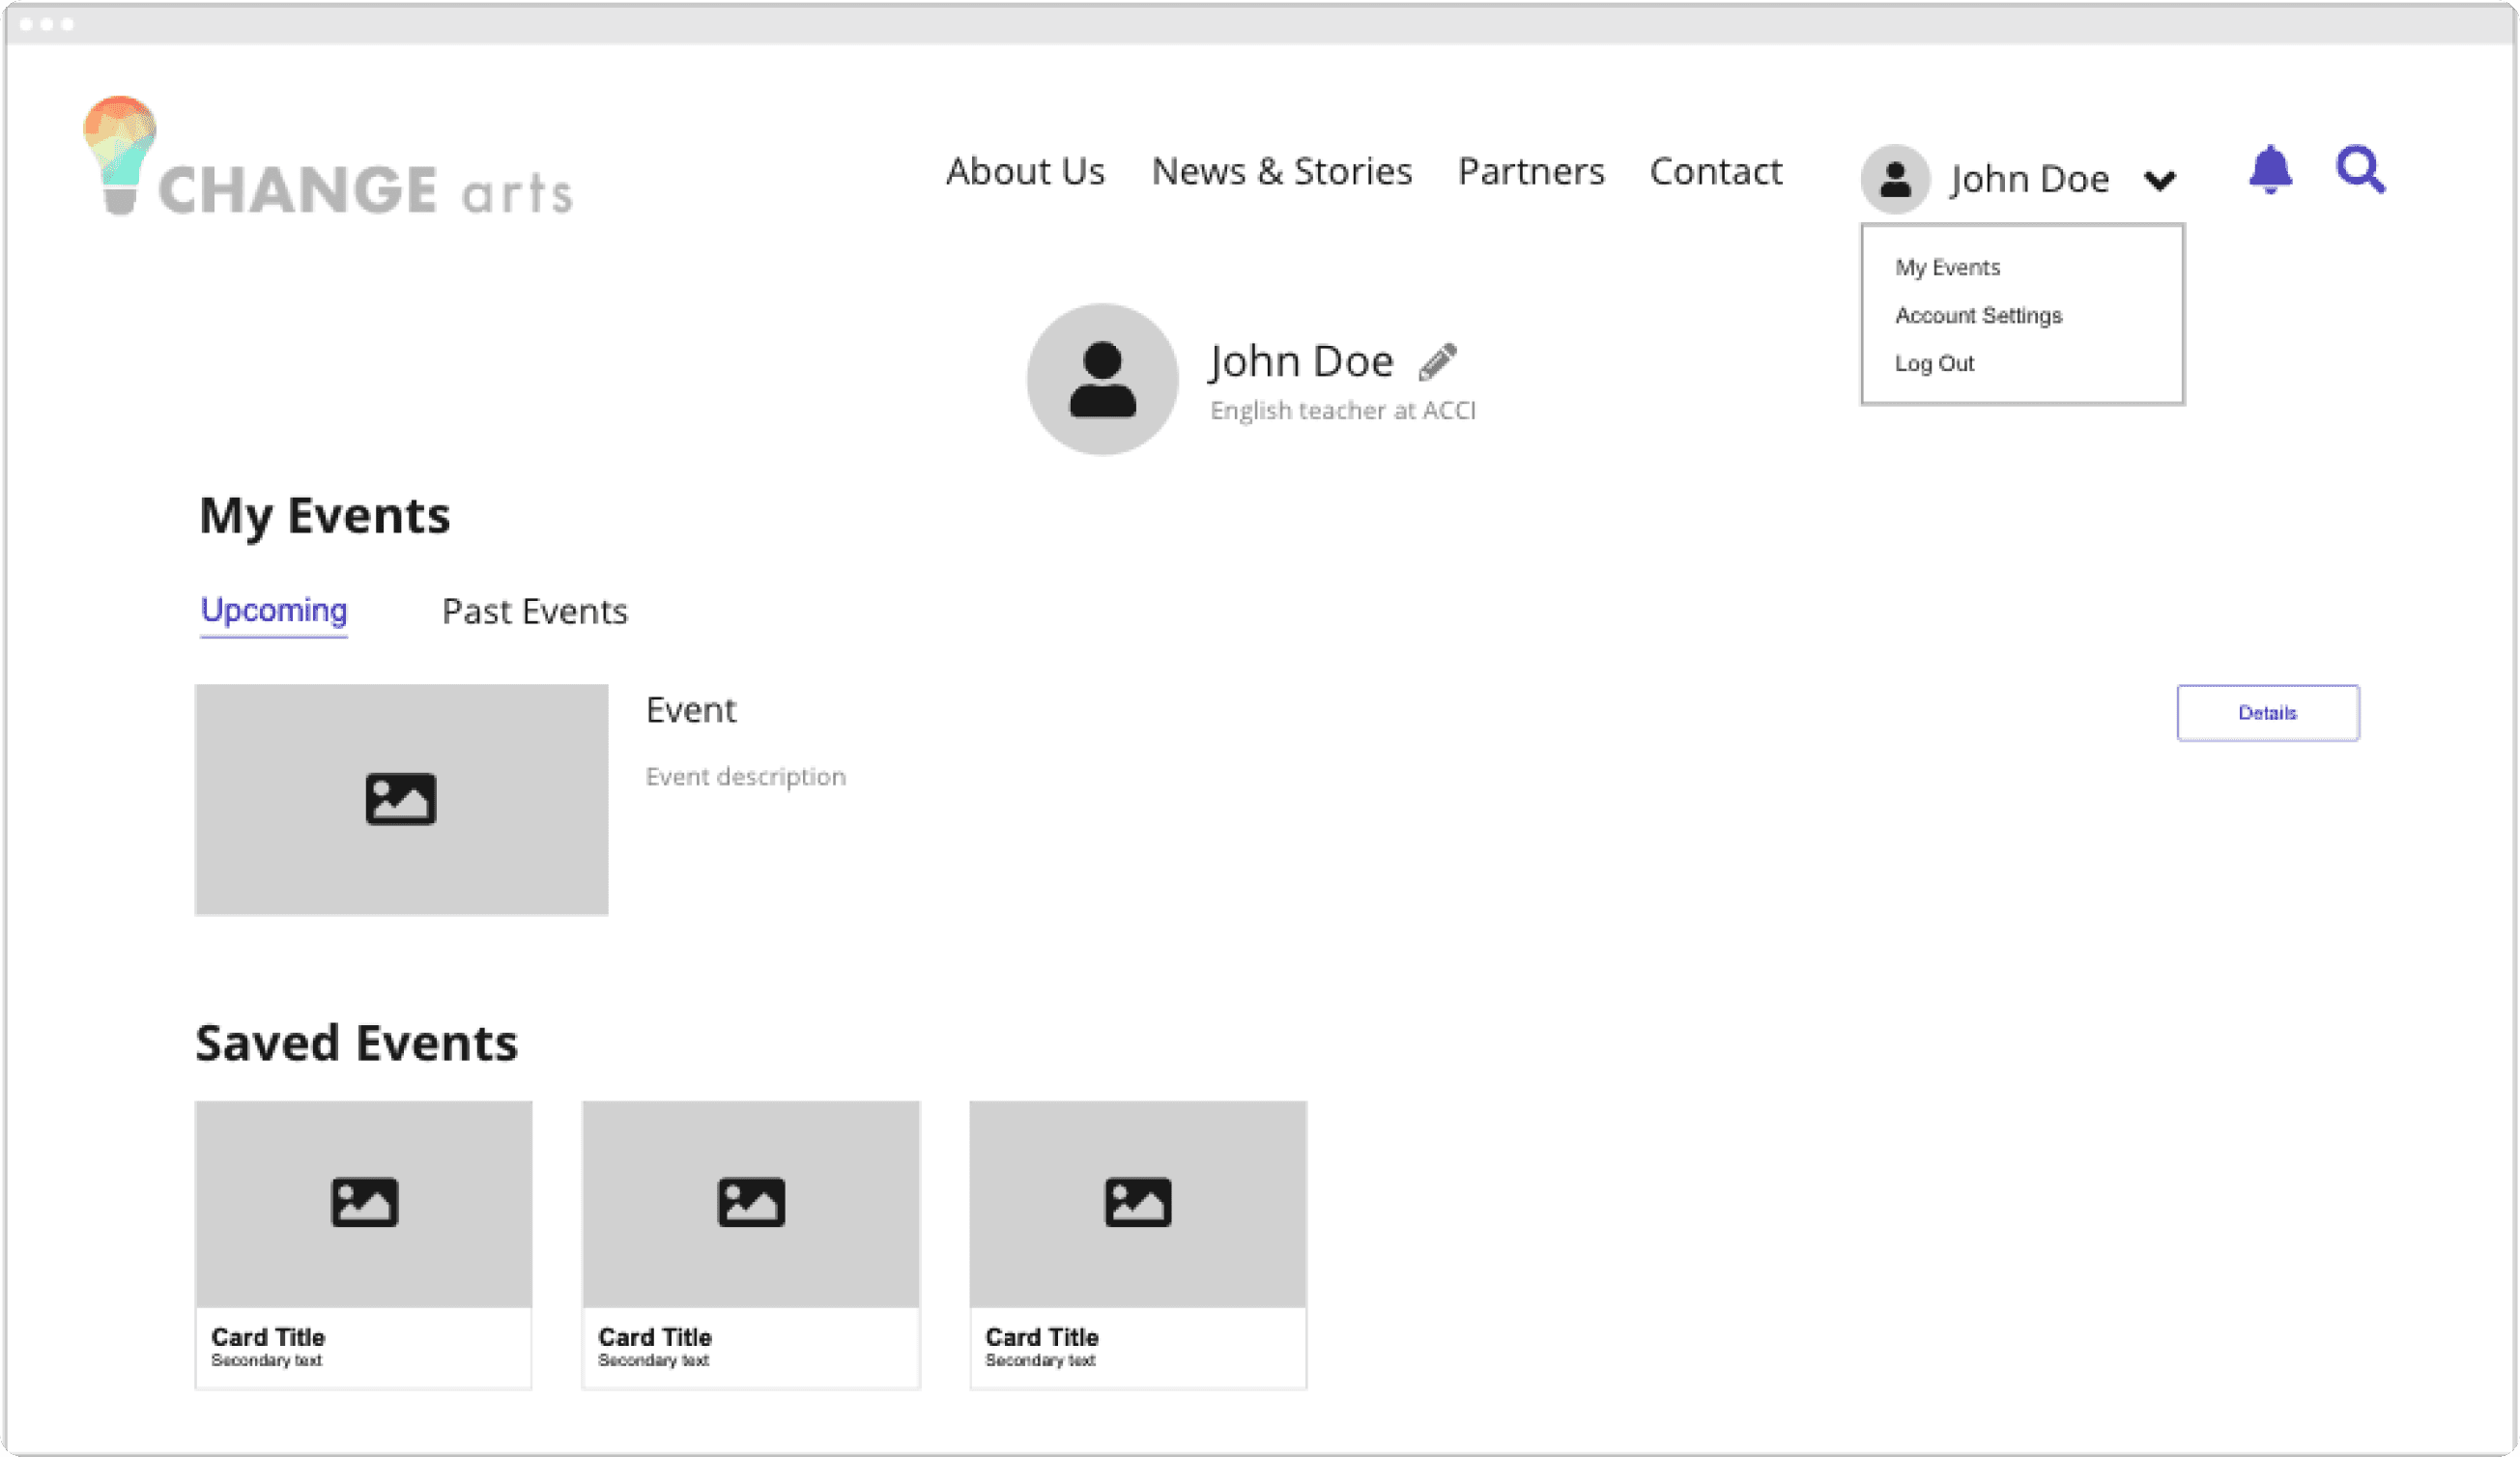Select the third saved event Card Title

1042,1337
